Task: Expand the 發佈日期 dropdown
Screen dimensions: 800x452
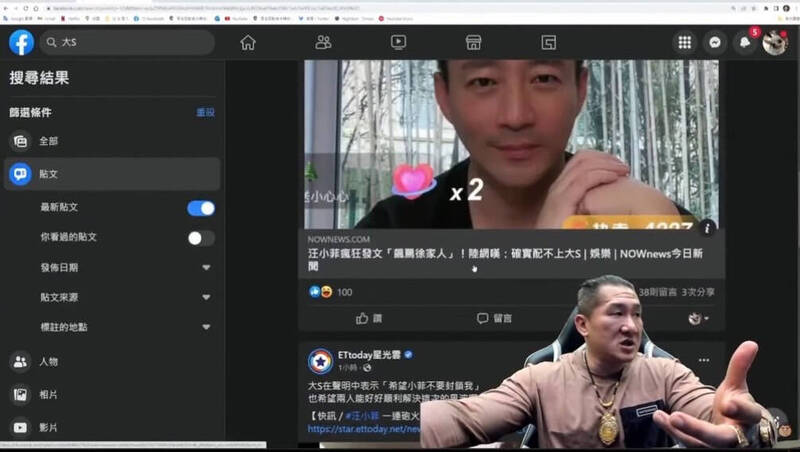Action: click(x=206, y=267)
